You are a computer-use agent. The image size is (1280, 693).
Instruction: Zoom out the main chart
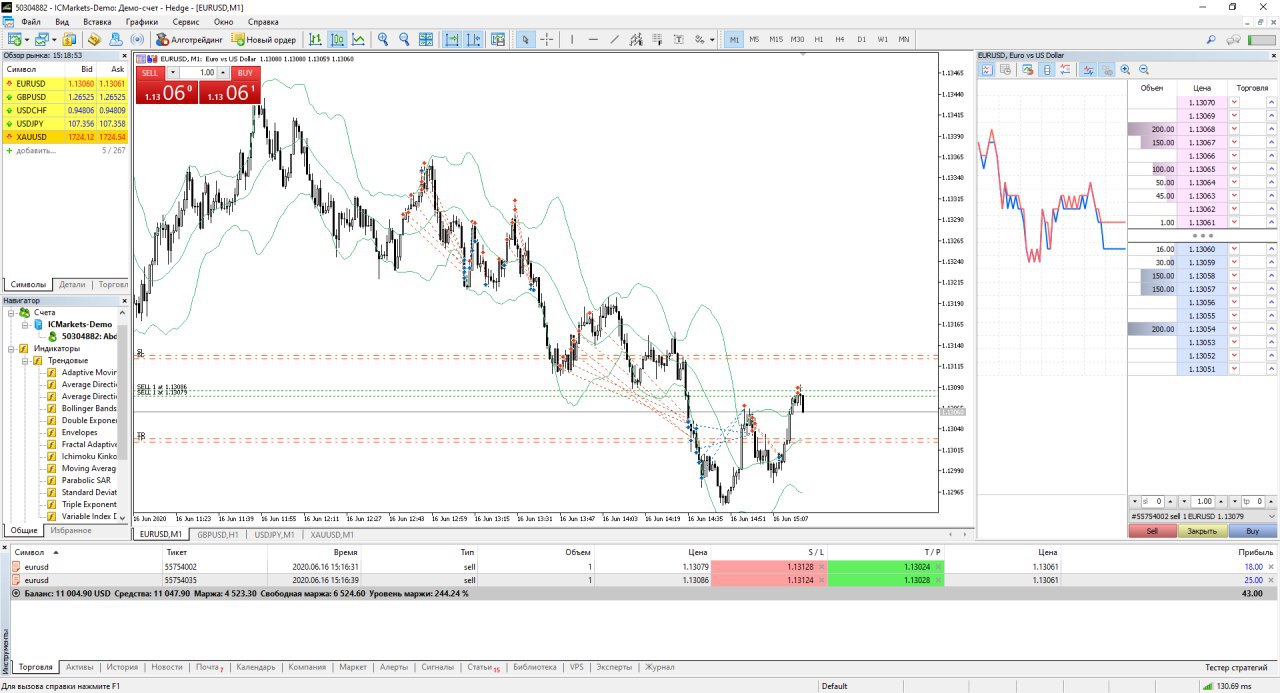[404, 40]
